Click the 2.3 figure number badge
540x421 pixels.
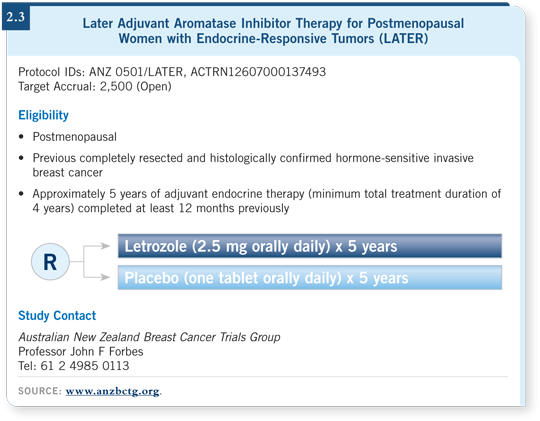[x=16, y=16]
